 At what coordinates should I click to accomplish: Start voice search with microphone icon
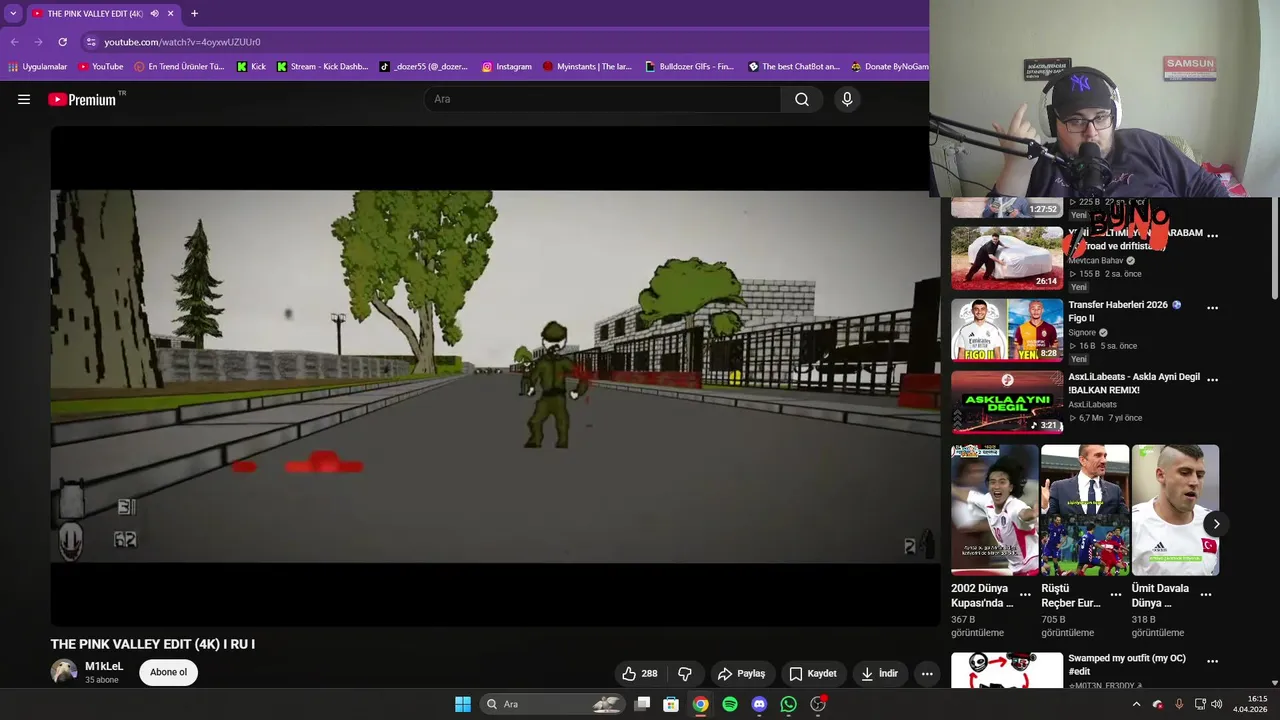coord(847,99)
